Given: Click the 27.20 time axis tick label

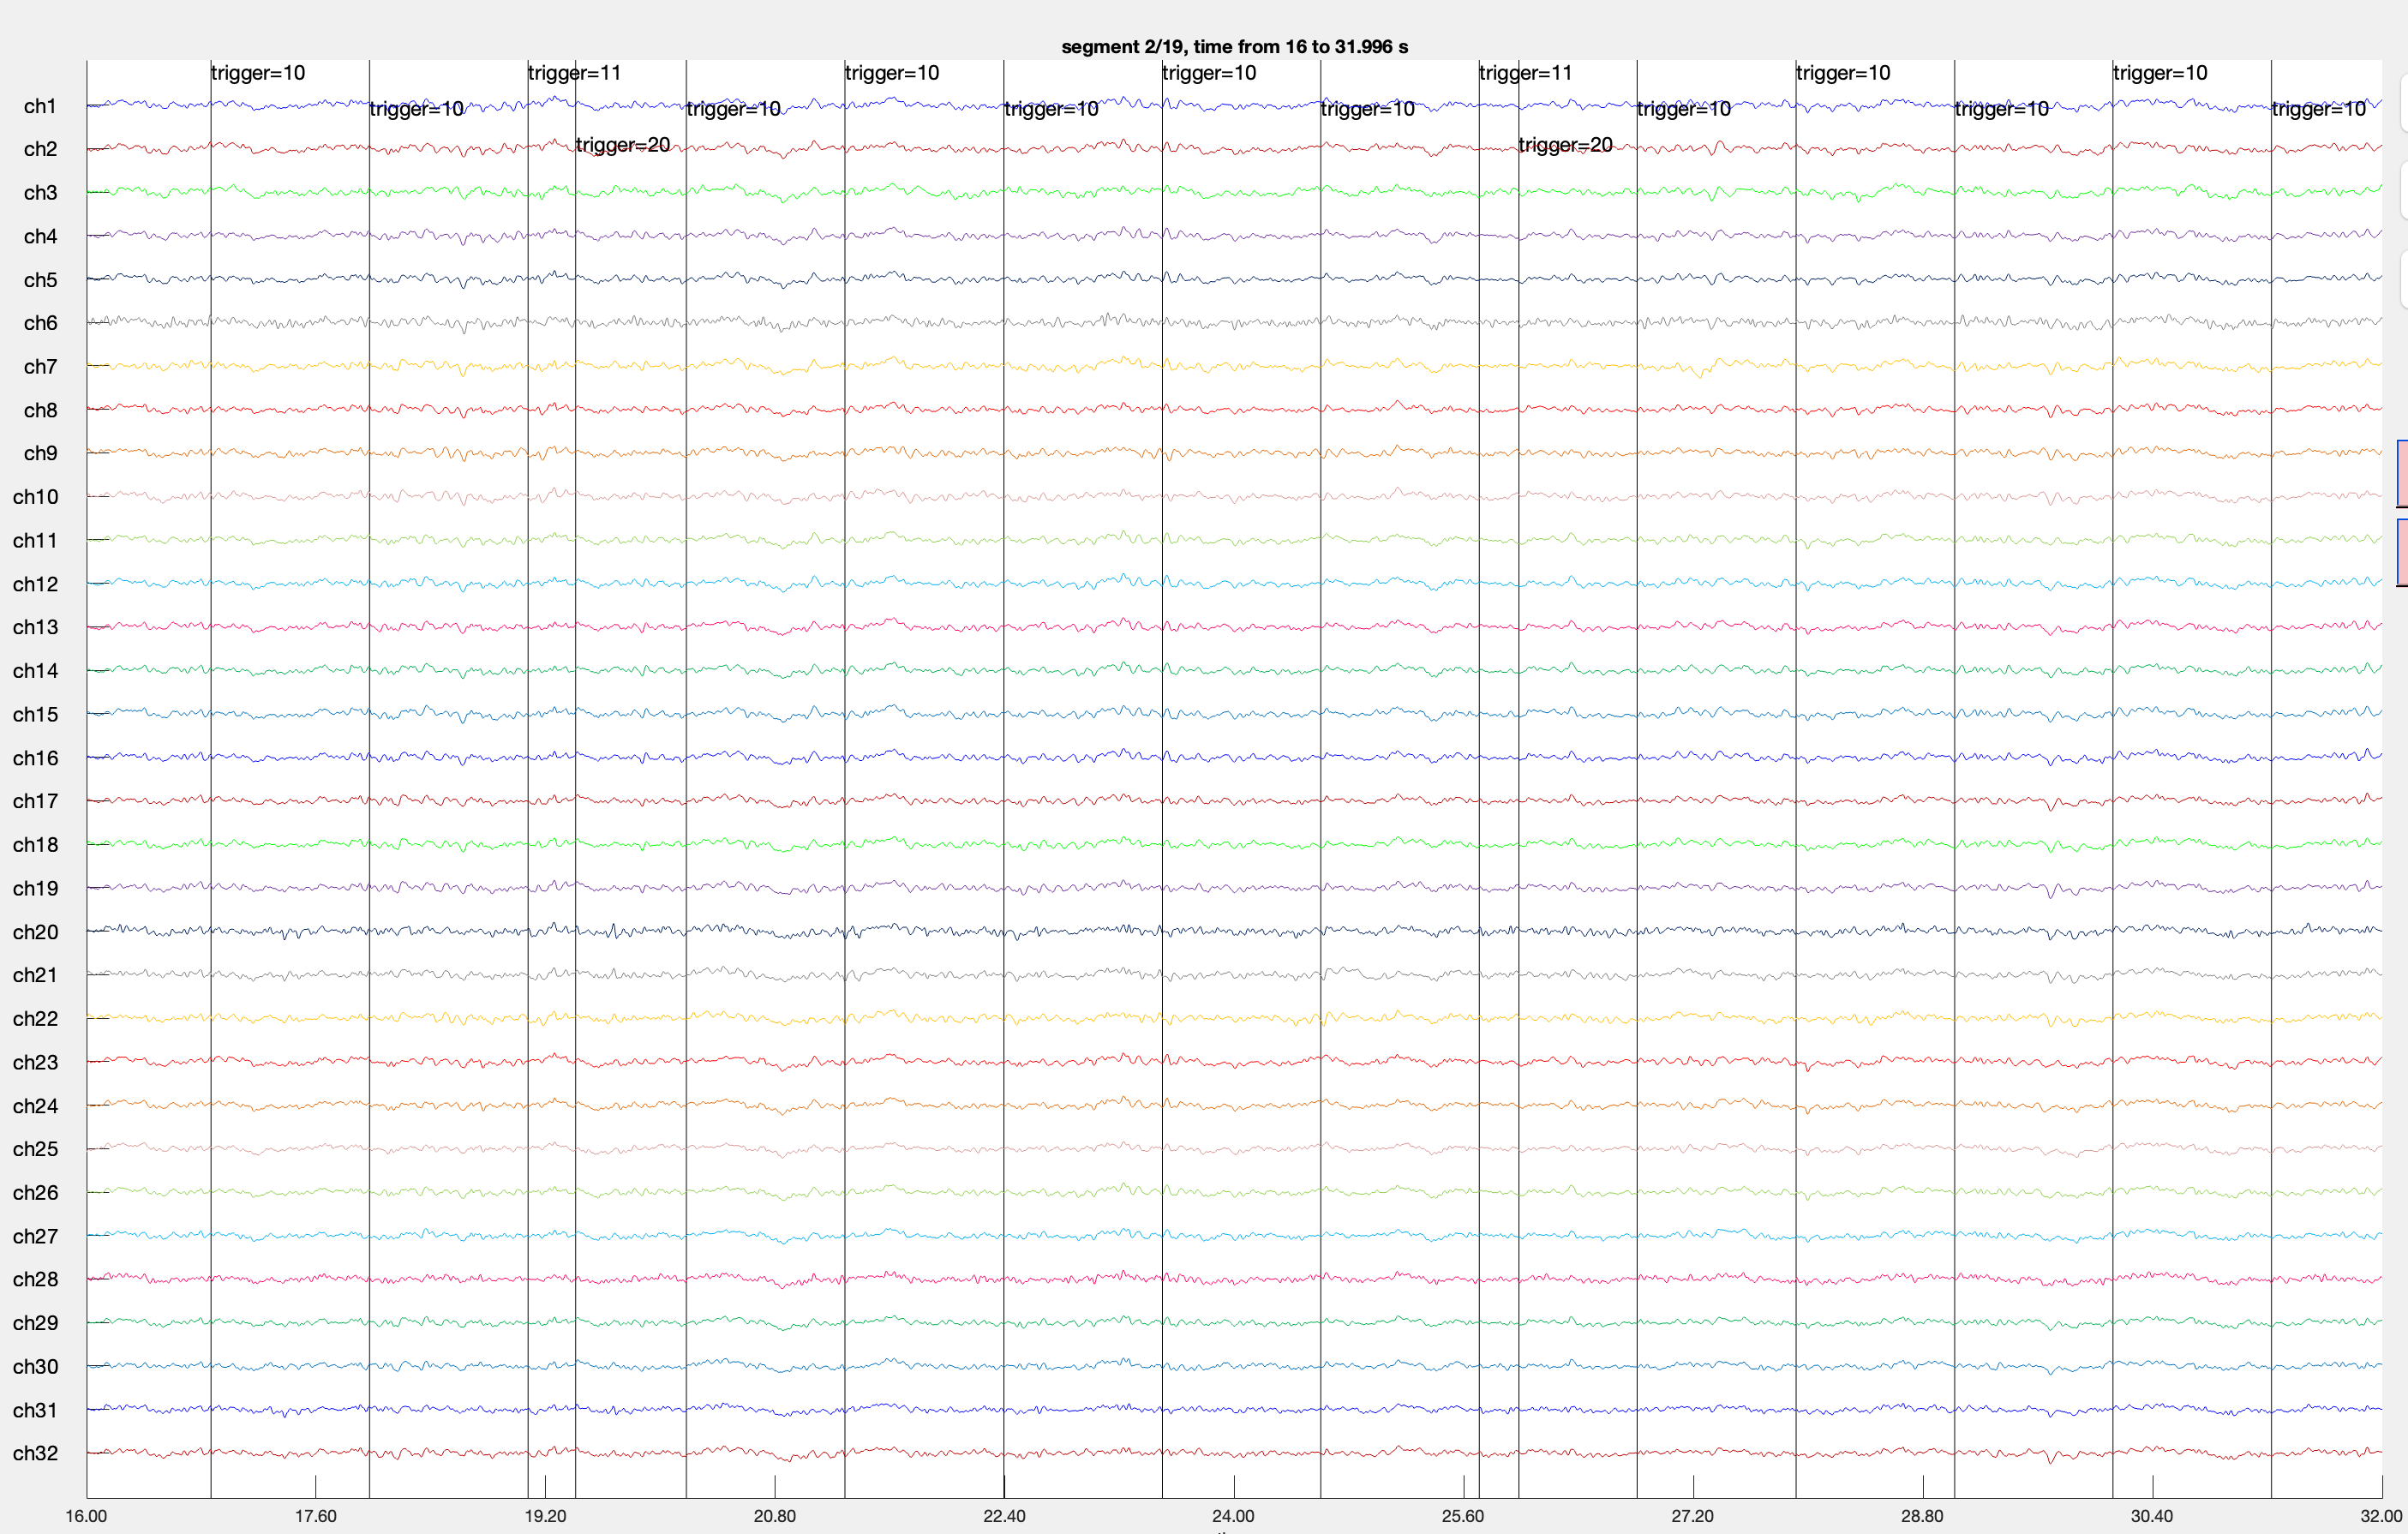Looking at the screenshot, I should (x=1692, y=1516).
